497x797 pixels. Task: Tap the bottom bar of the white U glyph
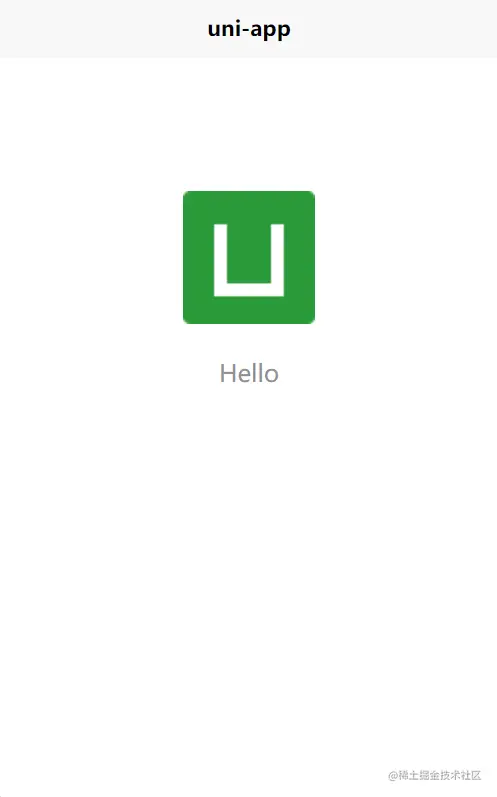pyautogui.click(x=249, y=290)
